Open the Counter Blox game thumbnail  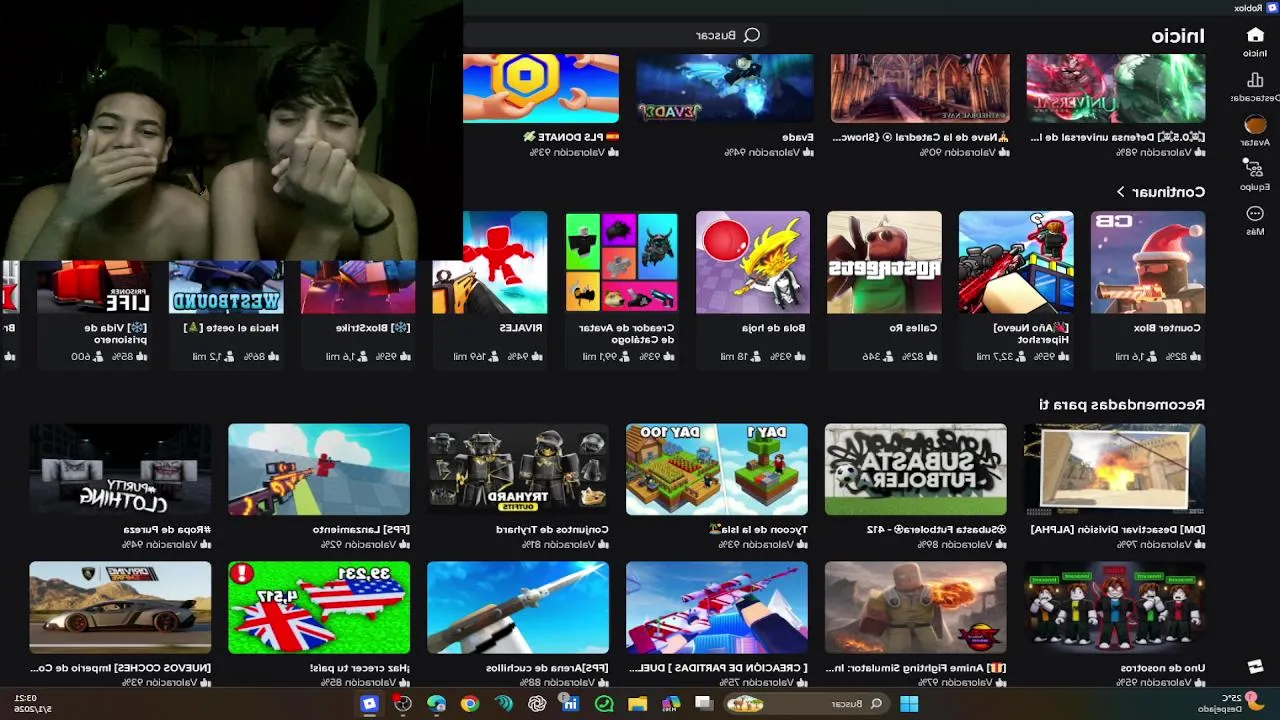click(1148, 262)
